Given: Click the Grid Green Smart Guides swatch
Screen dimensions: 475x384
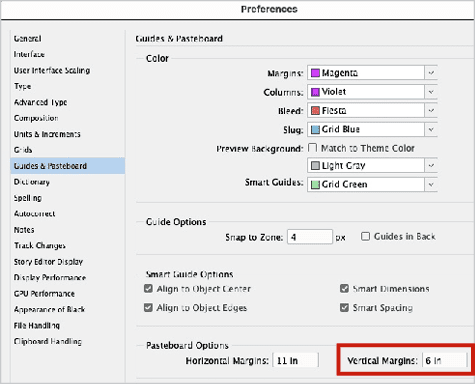Looking at the screenshot, I should click(315, 184).
